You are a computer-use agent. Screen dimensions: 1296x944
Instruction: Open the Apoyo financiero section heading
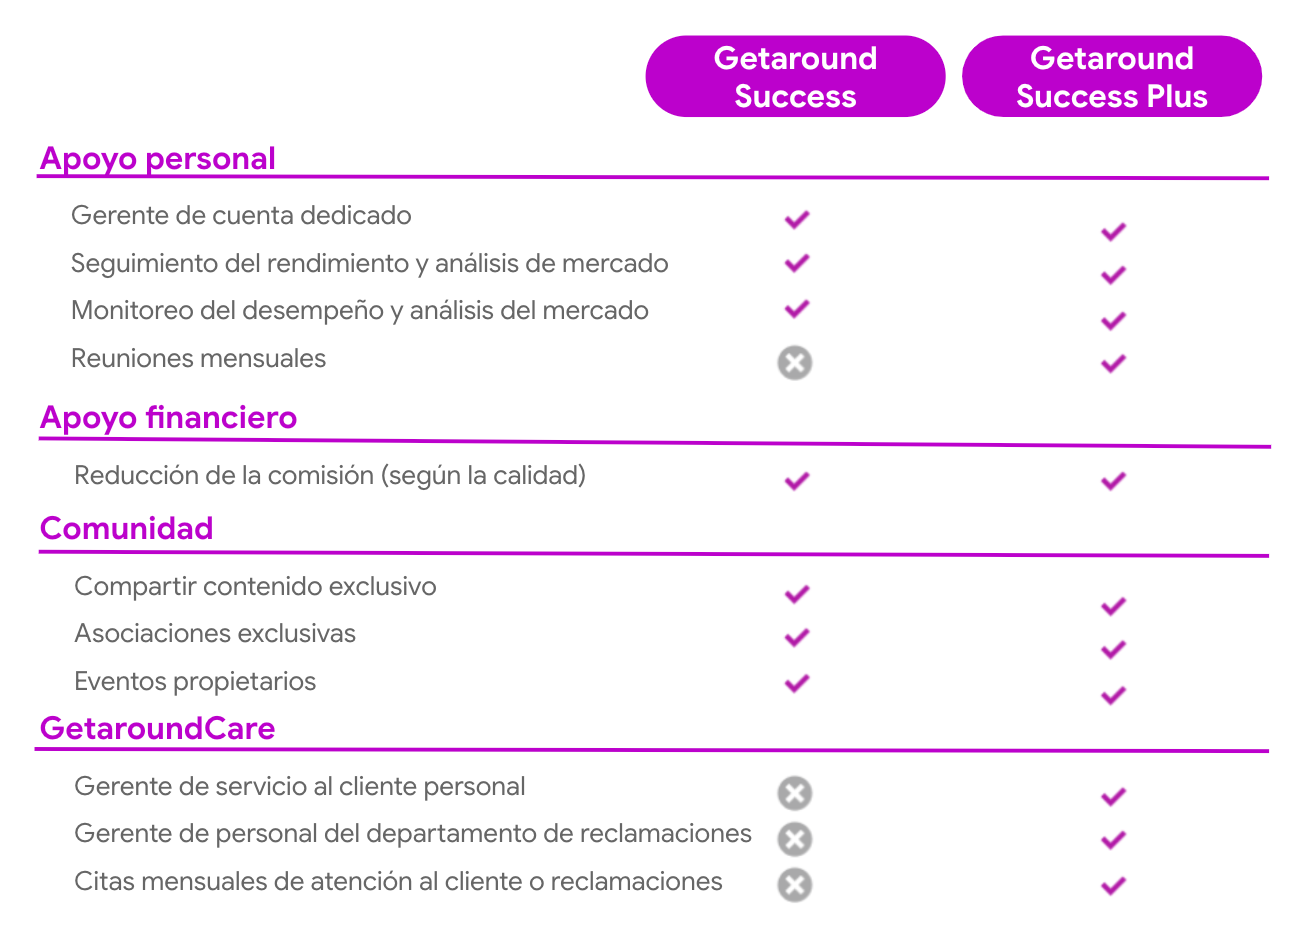(169, 417)
